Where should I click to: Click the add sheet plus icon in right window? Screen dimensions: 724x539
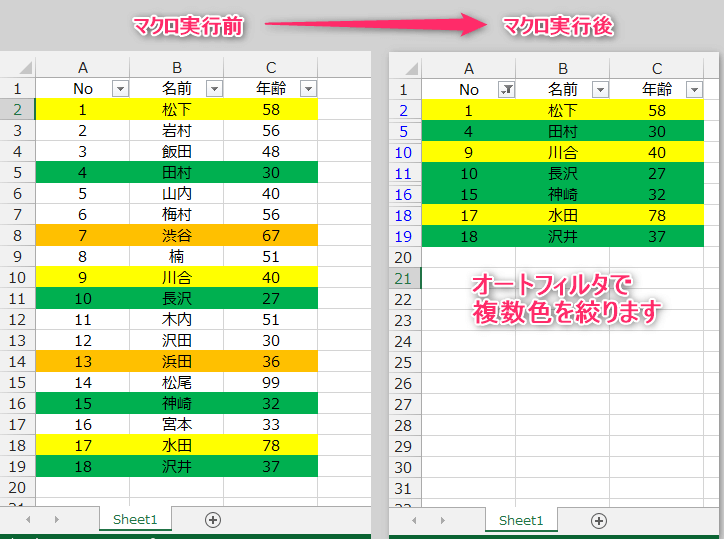tap(599, 521)
